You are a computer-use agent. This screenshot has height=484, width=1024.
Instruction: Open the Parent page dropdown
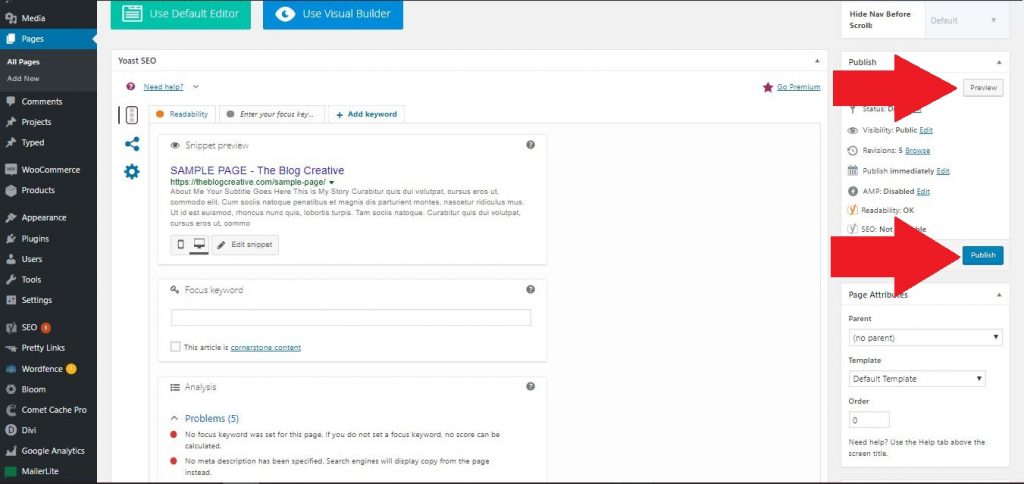pyautogui.click(x=925, y=338)
